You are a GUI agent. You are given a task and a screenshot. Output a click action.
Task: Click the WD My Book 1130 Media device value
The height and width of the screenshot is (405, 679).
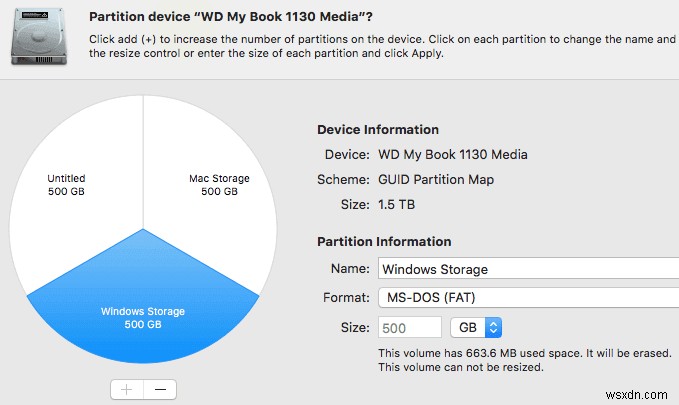(x=453, y=155)
